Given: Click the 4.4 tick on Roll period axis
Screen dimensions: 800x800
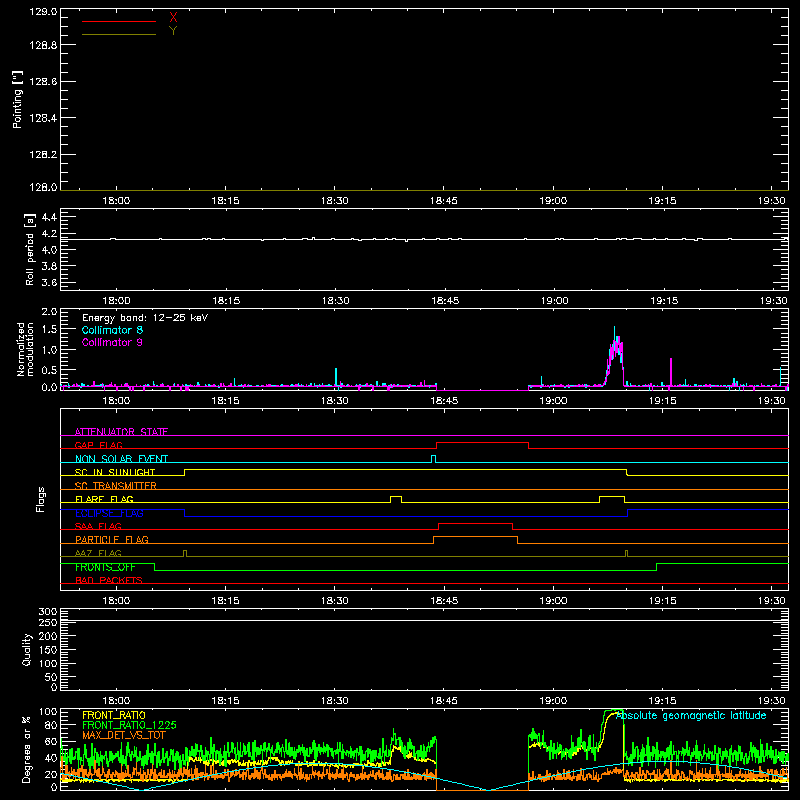Looking at the screenshot, I should point(49,217).
